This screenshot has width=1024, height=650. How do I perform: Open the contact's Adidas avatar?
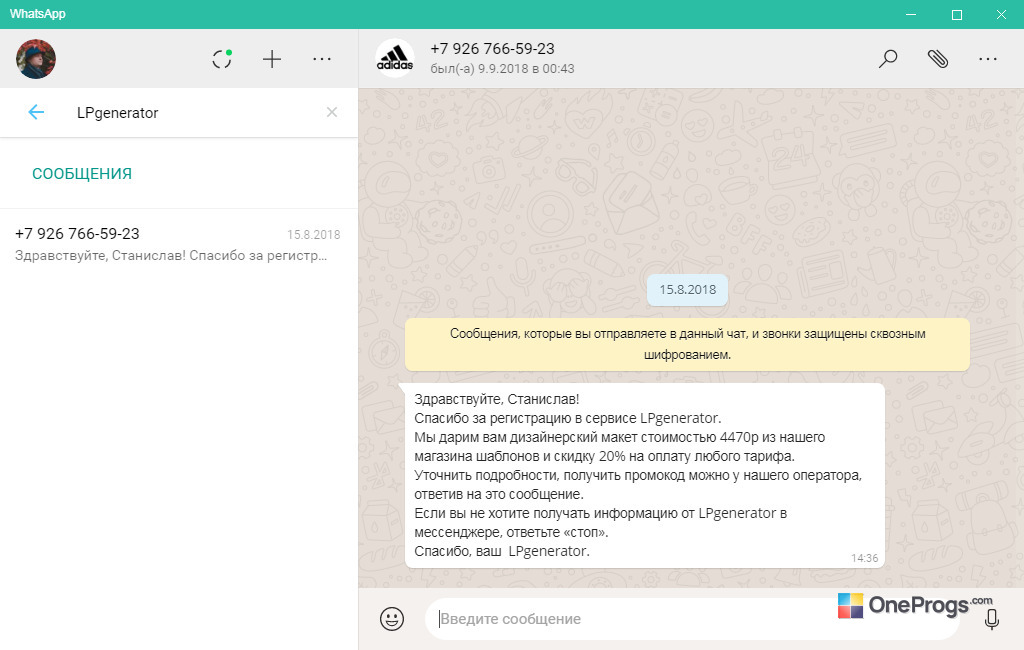(x=394, y=58)
